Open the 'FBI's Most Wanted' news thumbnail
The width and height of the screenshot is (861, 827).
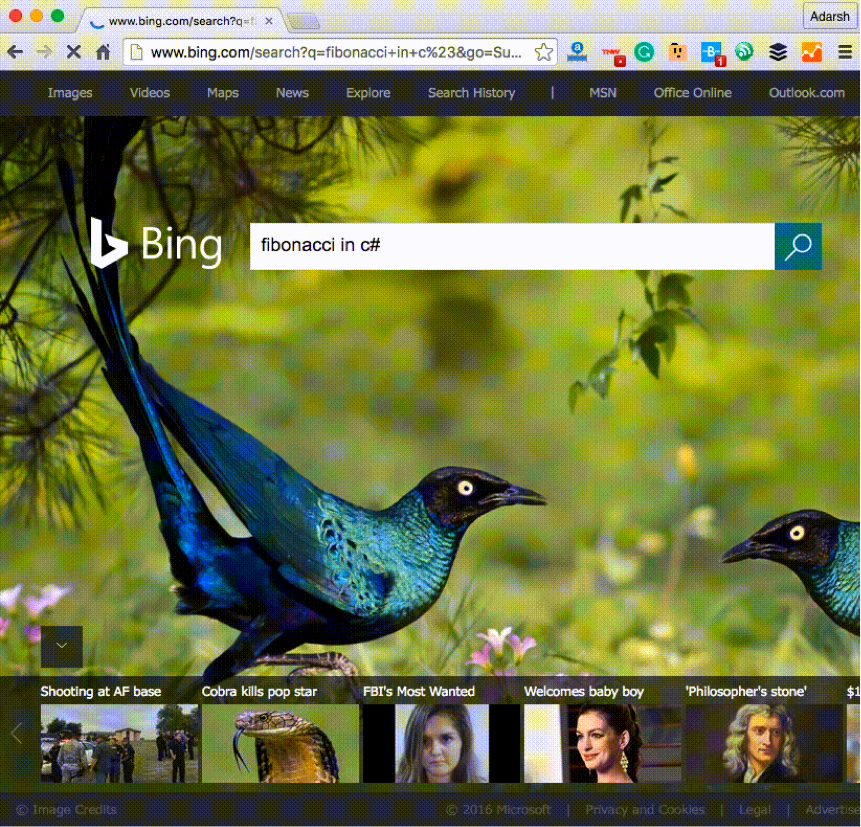(442, 744)
